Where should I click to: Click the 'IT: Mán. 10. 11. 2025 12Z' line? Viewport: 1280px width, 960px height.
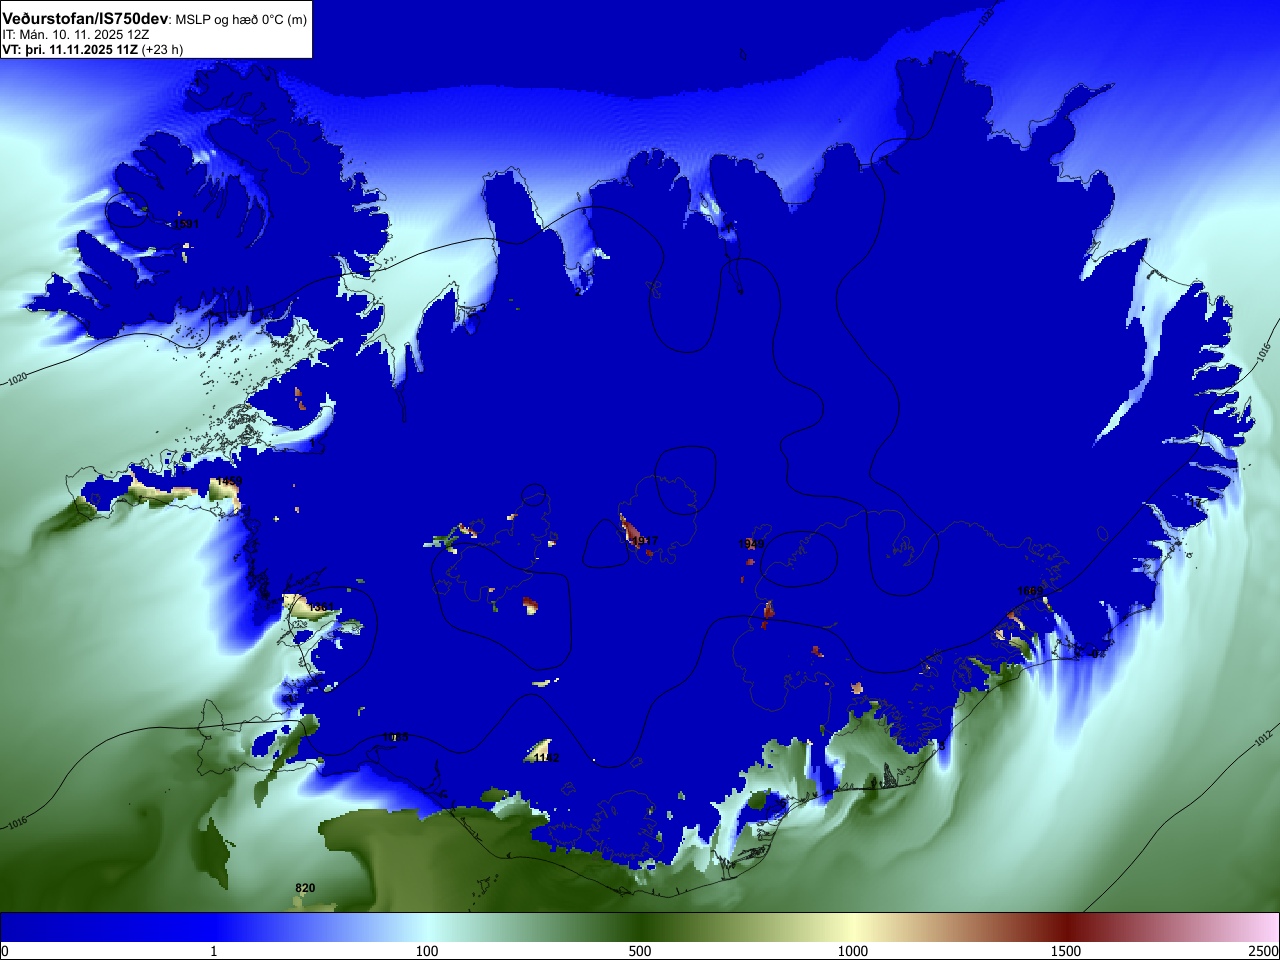coord(76,35)
